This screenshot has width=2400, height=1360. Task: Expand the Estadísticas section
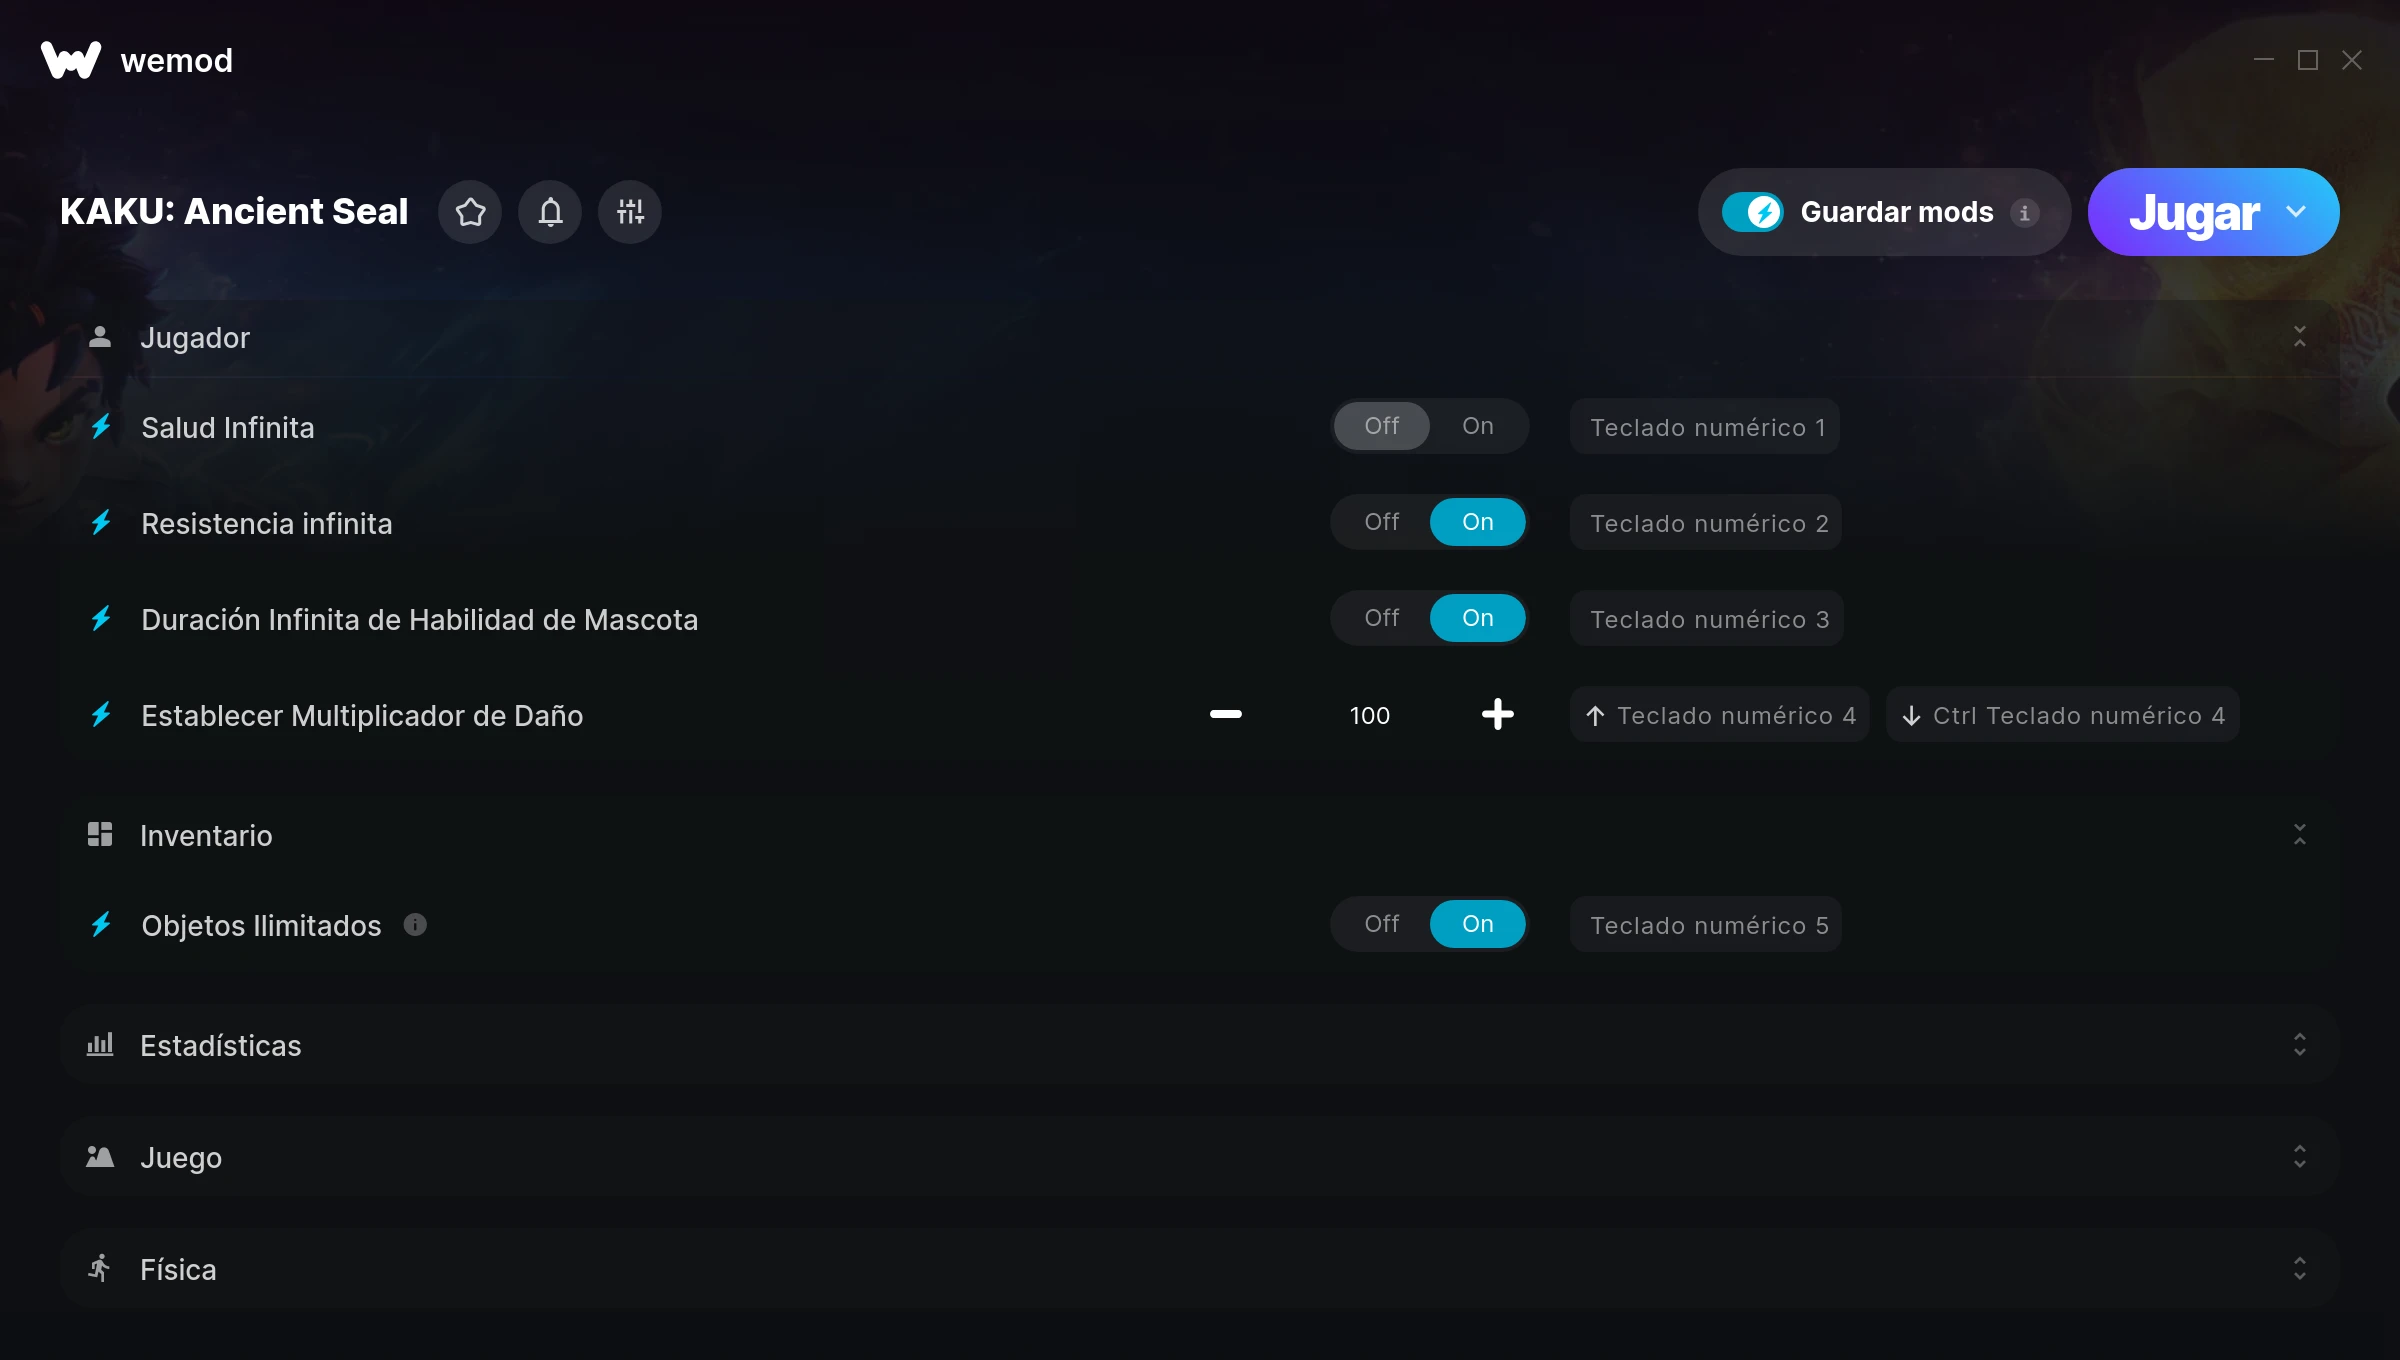tap(2299, 1045)
